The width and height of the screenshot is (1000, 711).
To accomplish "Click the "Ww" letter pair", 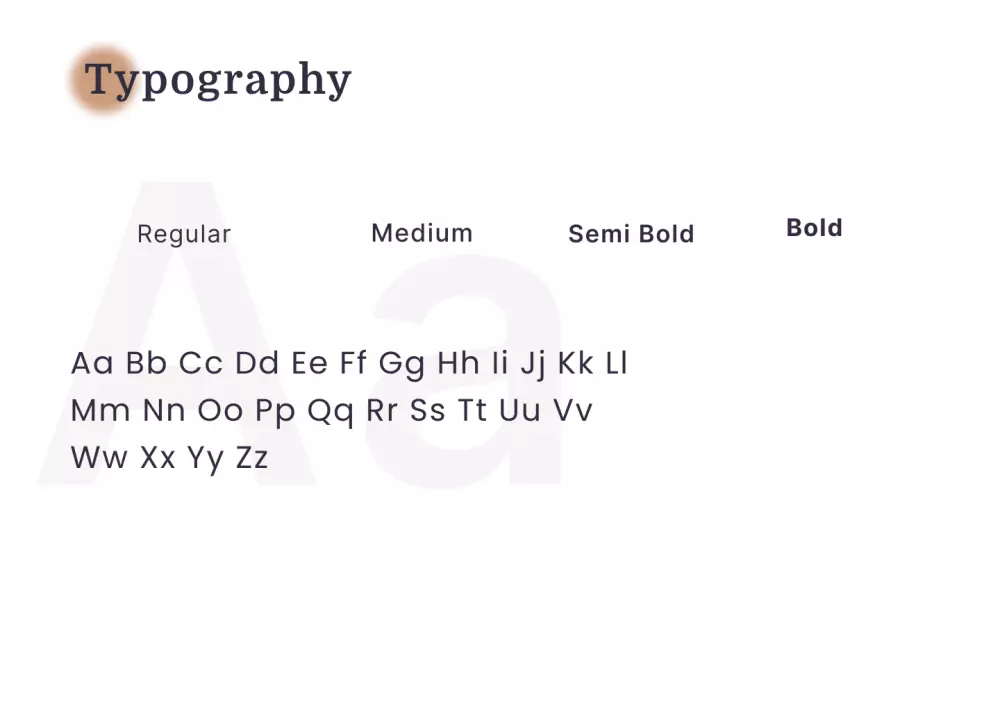I will point(99,458).
